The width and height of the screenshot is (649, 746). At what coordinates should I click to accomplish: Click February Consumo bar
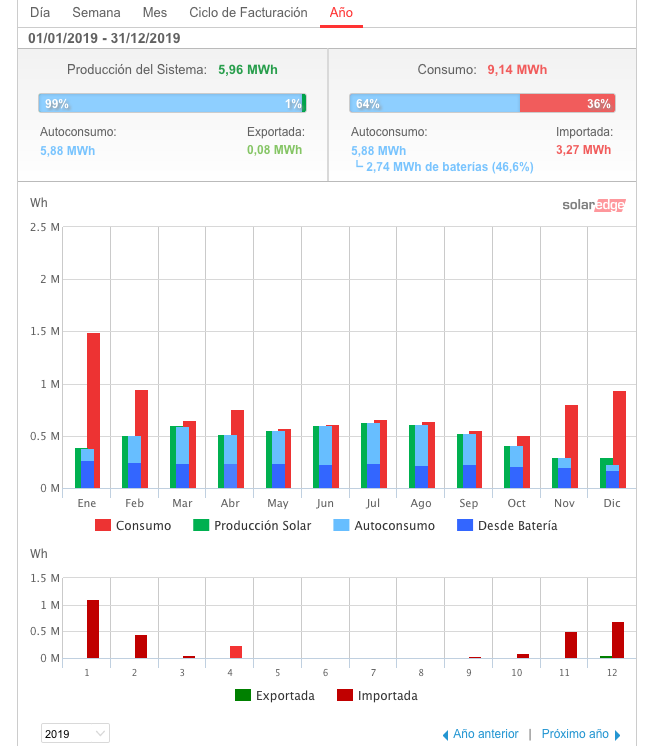pos(141,439)
